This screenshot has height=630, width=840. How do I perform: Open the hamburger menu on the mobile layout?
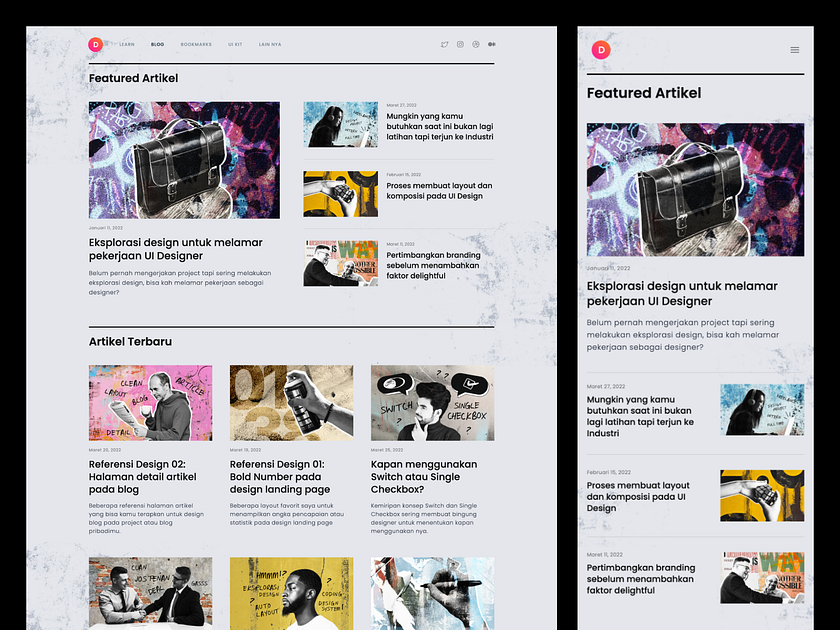(x=794, y=49)
